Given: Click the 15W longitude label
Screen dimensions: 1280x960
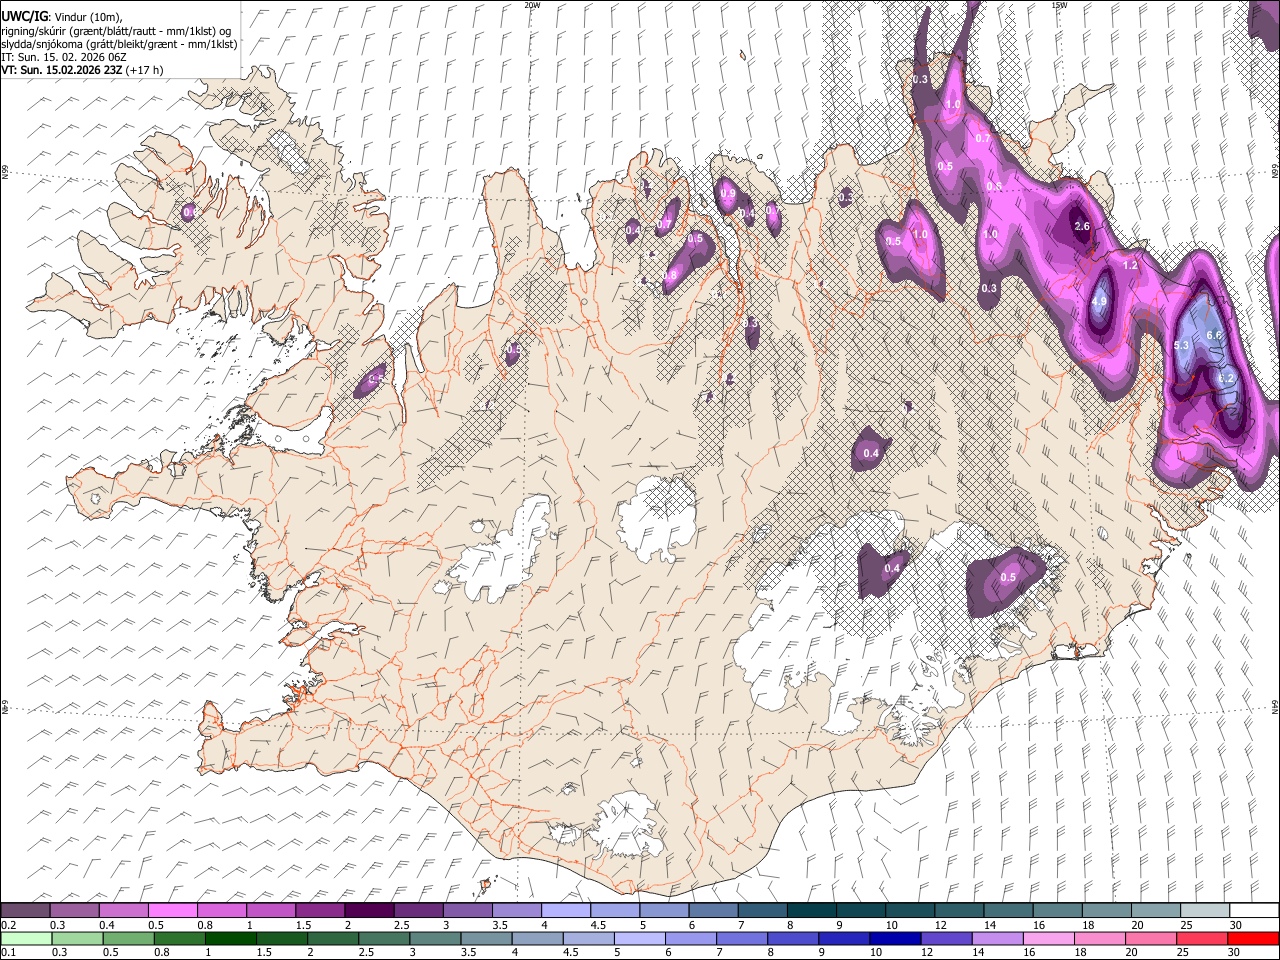Looking at the screenshot, I should (1059, 5).
